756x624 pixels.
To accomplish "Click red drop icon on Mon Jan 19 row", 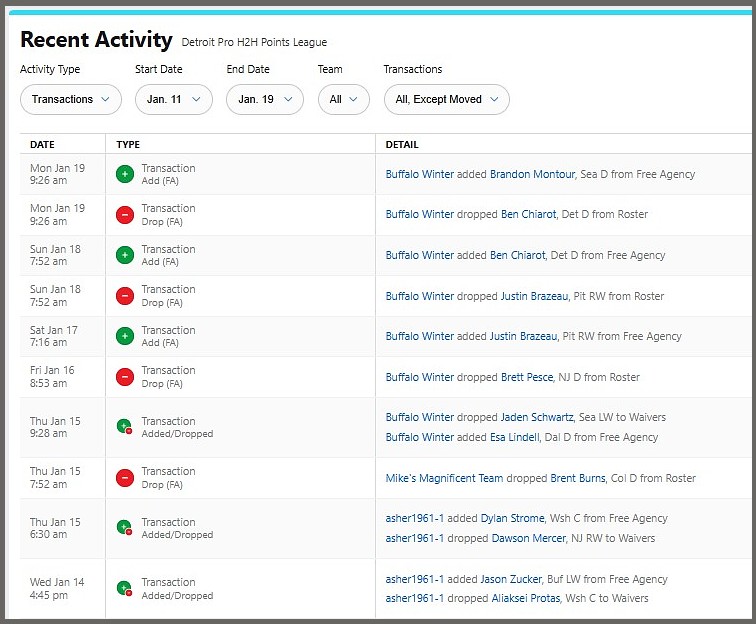I will pos(125,214).
